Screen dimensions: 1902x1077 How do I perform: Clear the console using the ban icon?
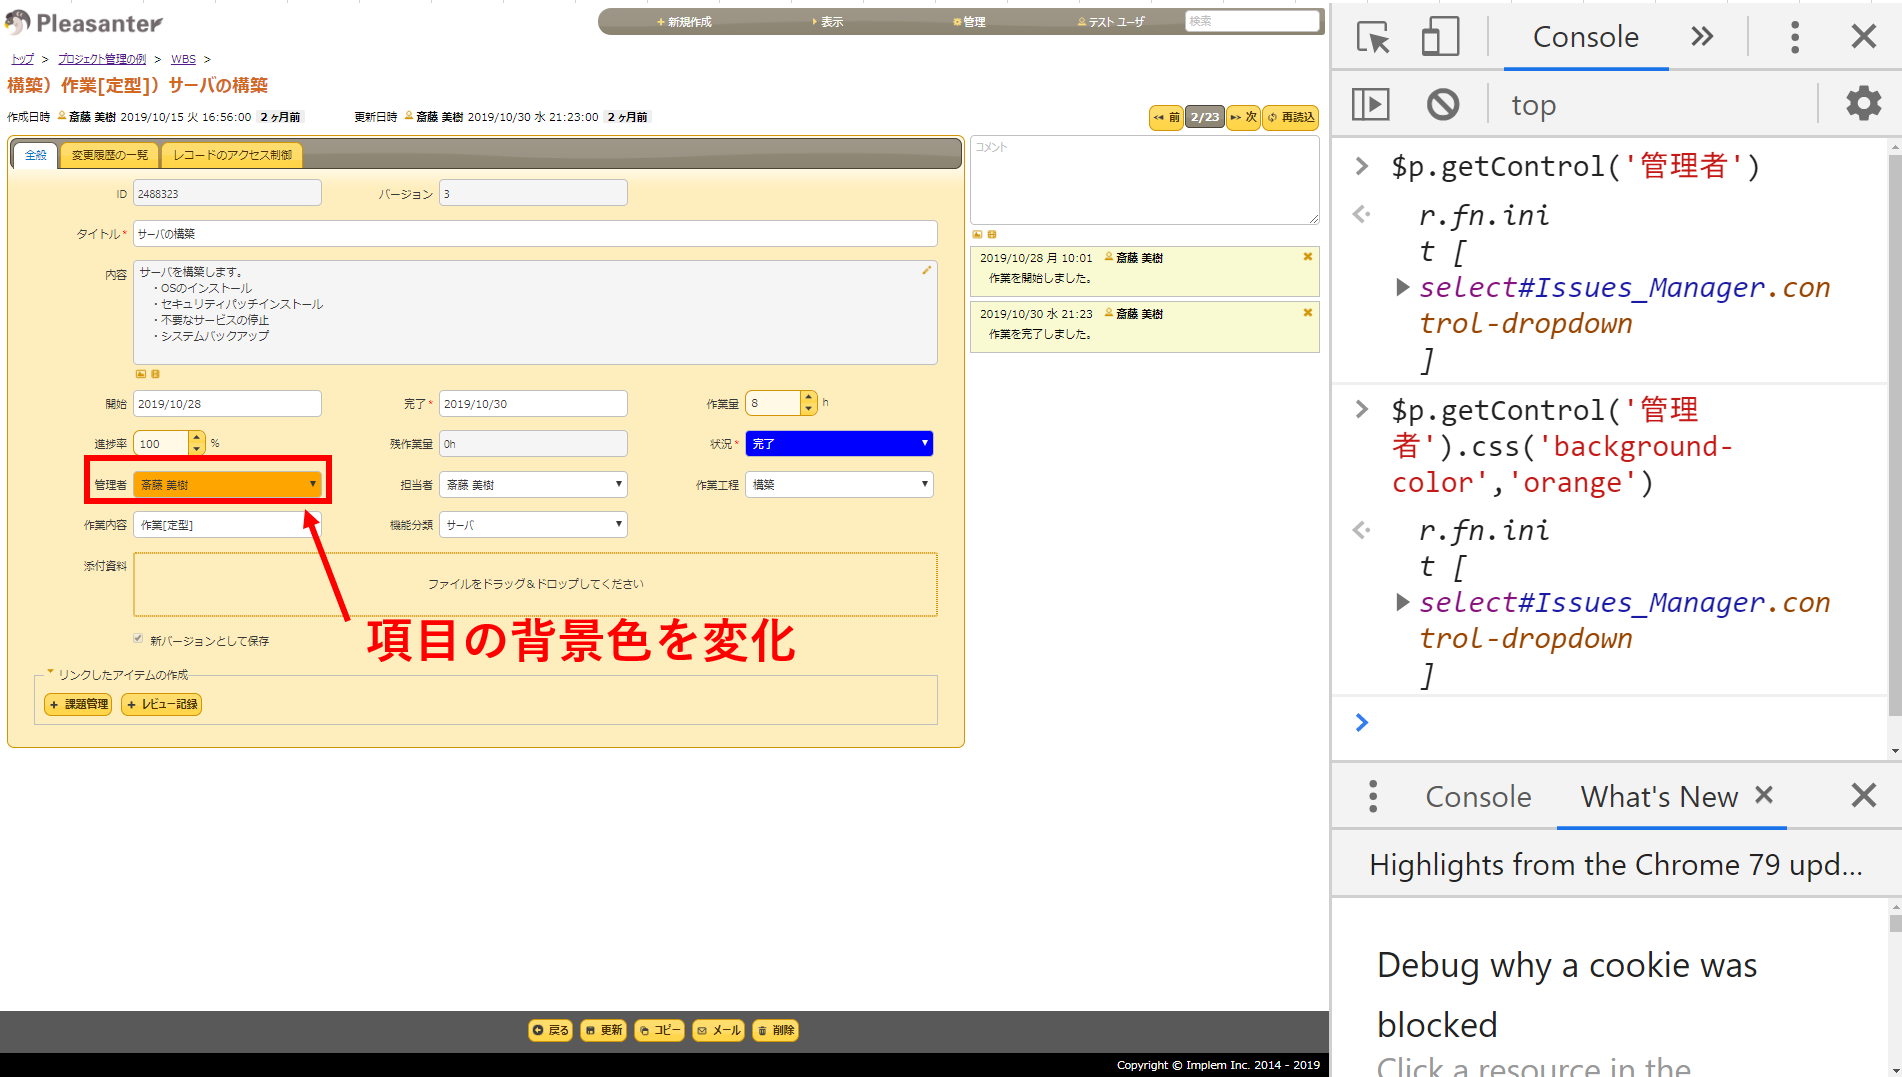point(1441,103)
